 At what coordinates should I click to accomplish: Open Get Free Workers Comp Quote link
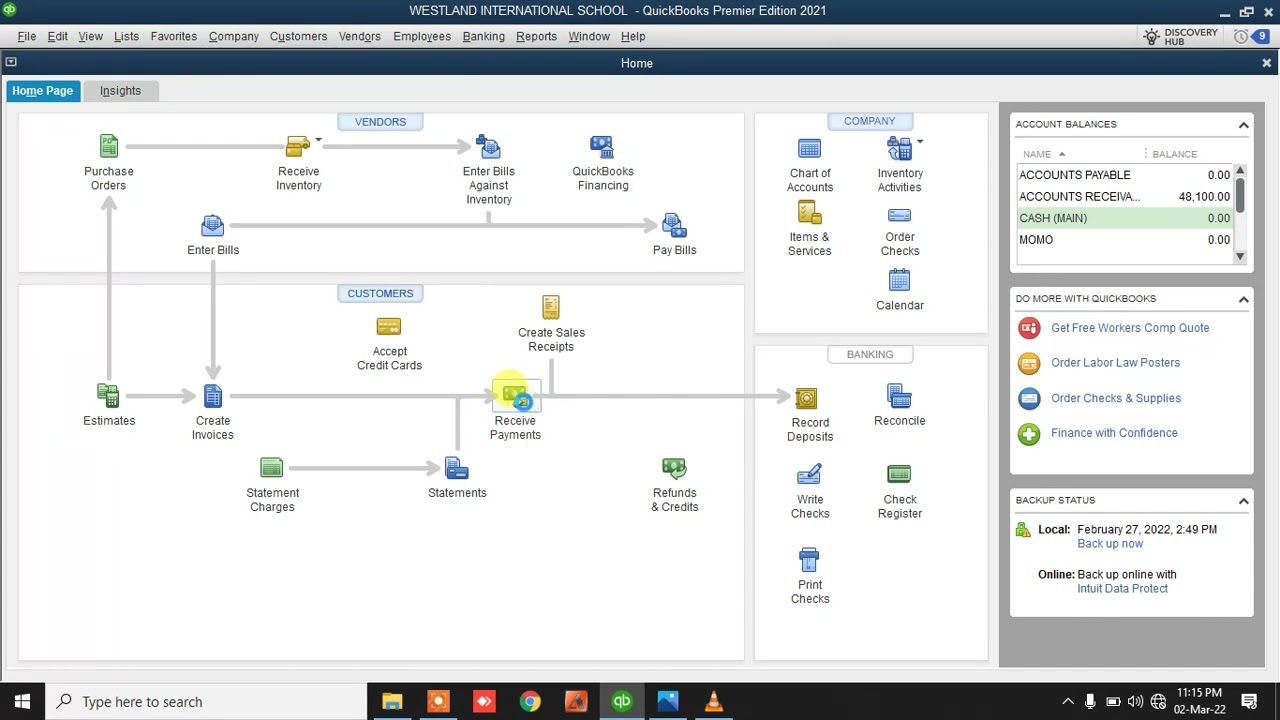tap(1130, 328)
